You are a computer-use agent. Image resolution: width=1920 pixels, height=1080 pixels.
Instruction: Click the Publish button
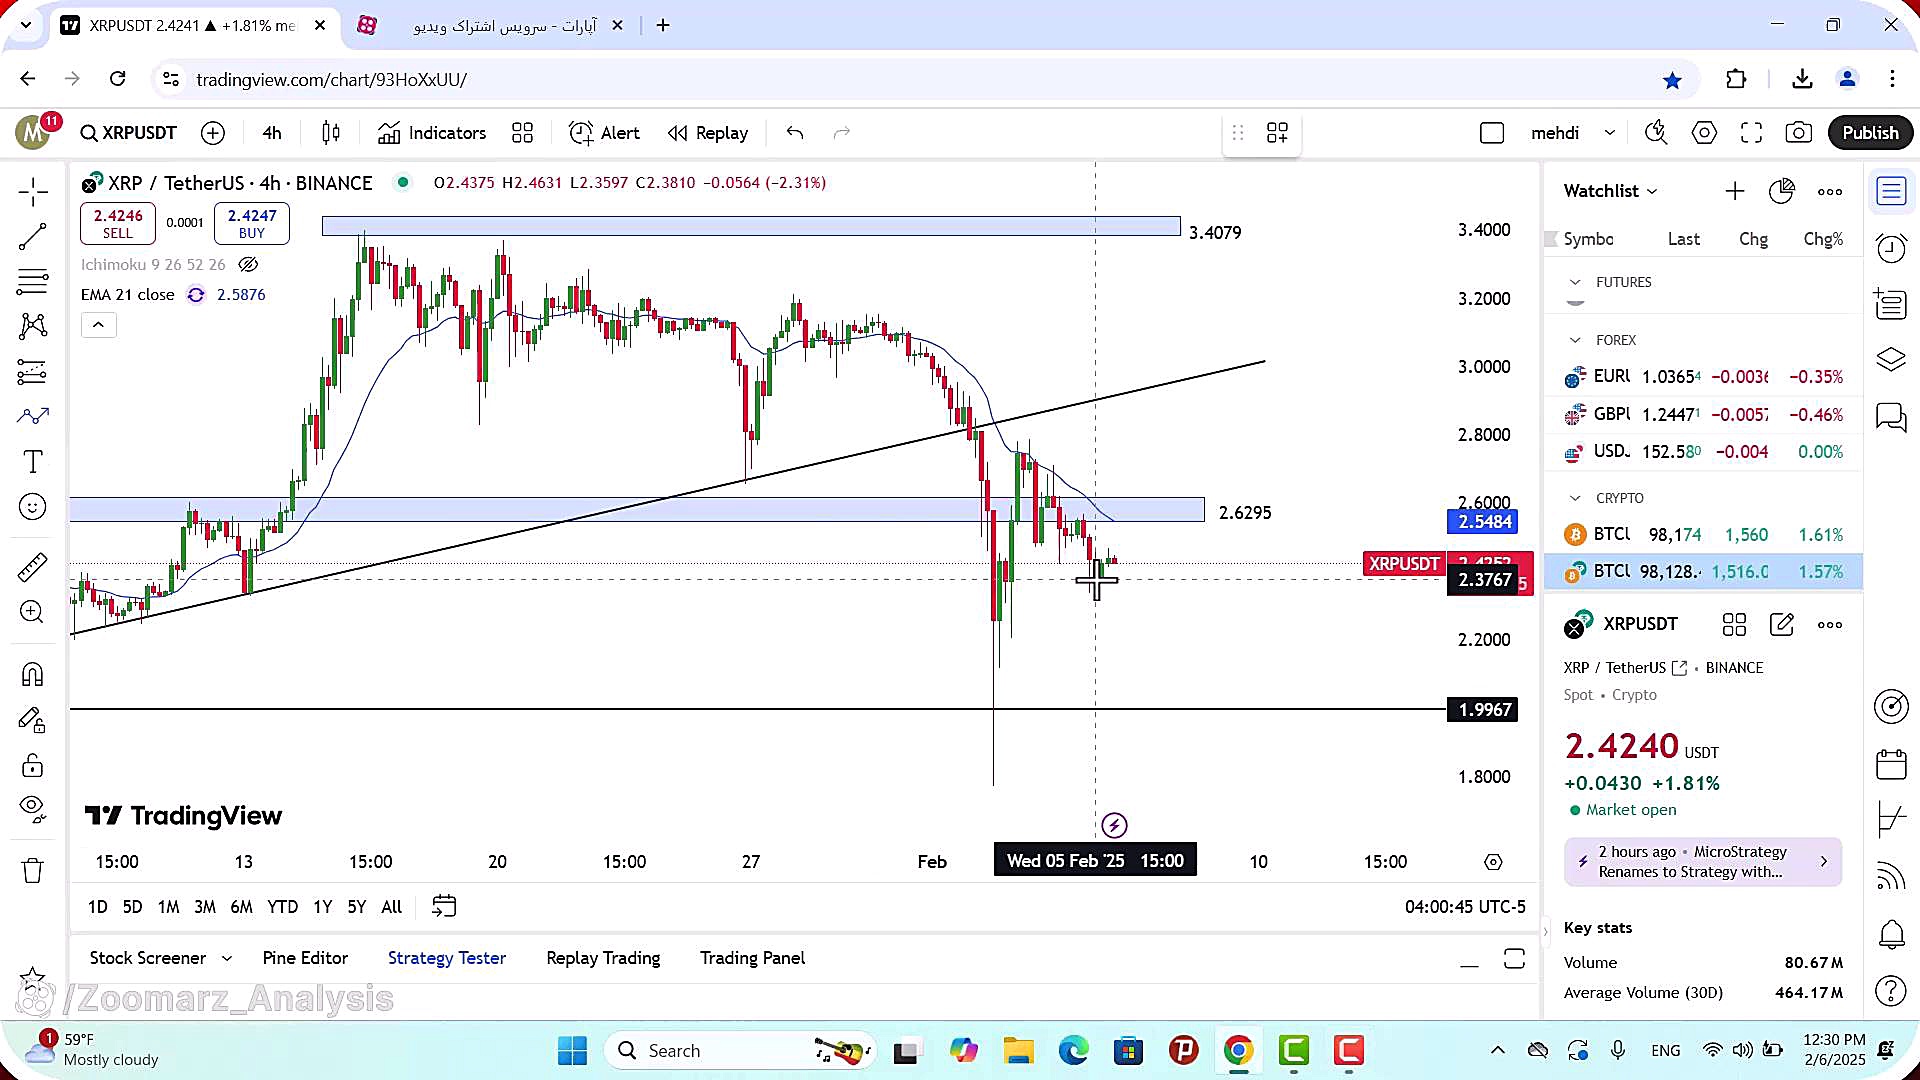pos(1870,133)
